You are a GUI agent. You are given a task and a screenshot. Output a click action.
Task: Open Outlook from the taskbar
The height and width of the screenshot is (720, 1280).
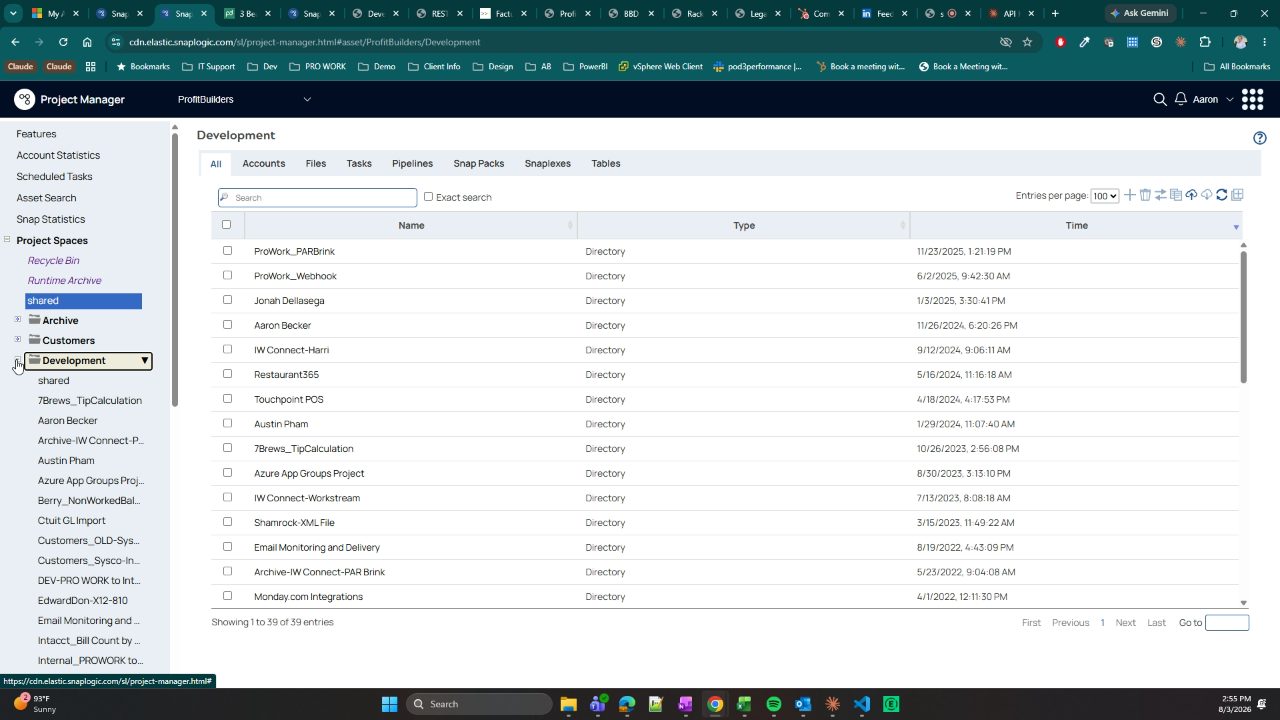[x=803, y=704]
